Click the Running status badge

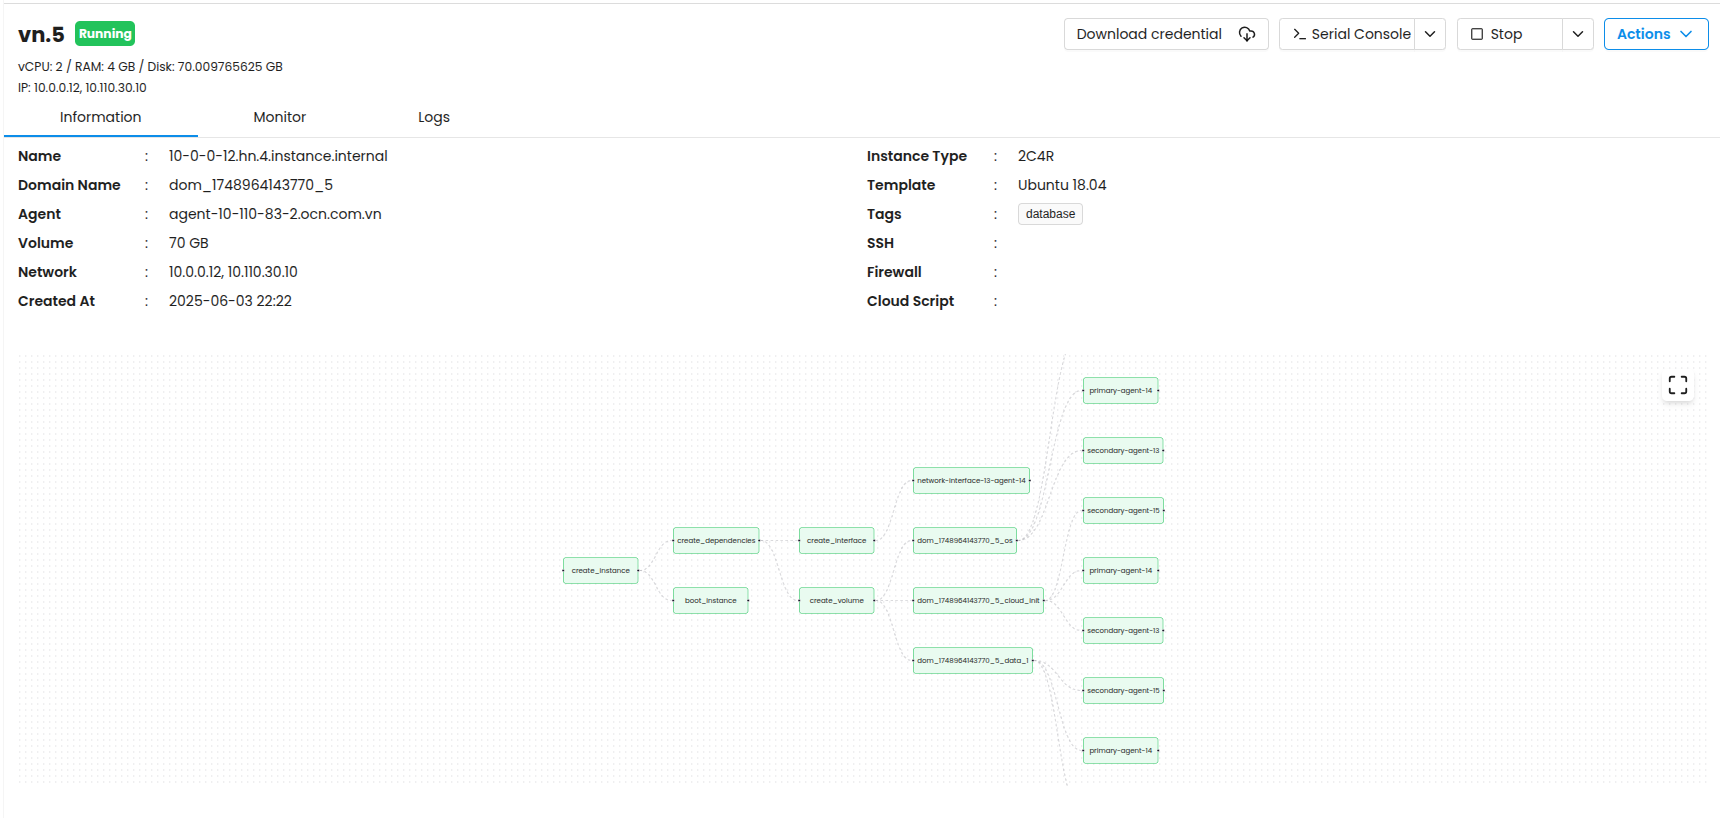coord(105,34)
